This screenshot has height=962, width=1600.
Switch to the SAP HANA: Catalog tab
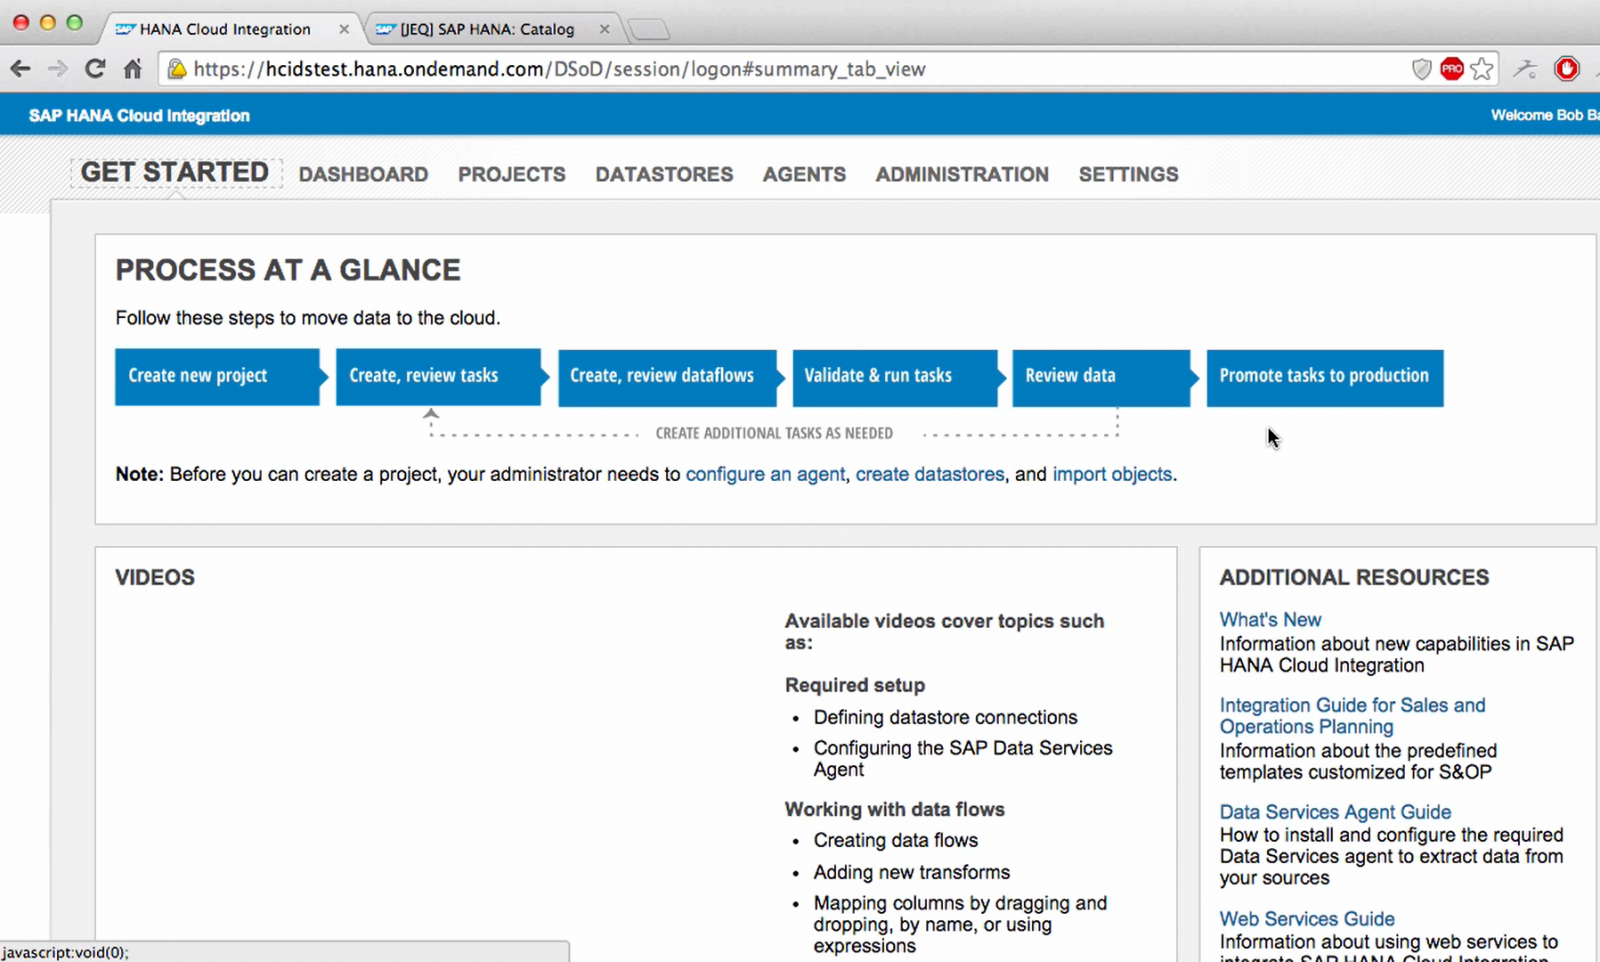[x=487, y=29]
